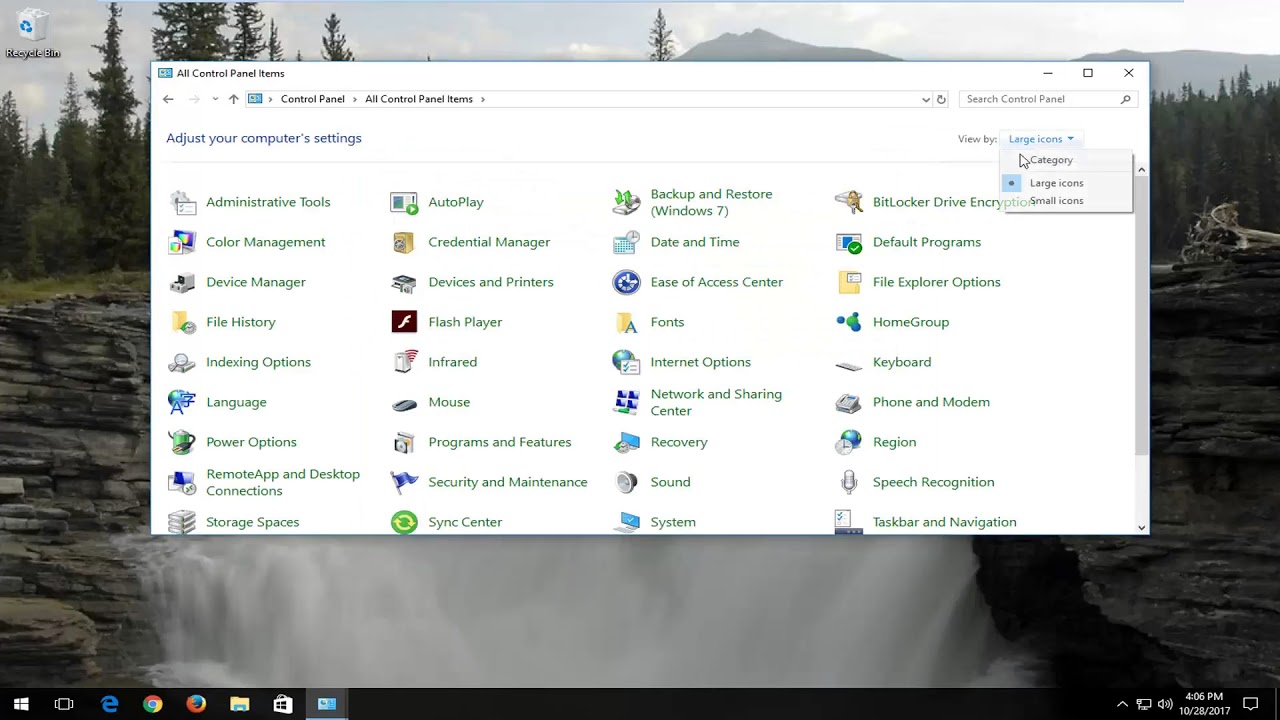Expand the address bar history dropdown

pyautogui.click(x=926, y=99)
